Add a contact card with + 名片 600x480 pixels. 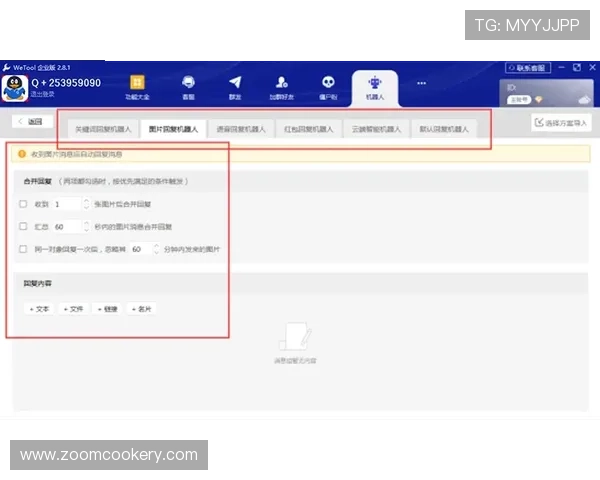[x=141, y=309]
